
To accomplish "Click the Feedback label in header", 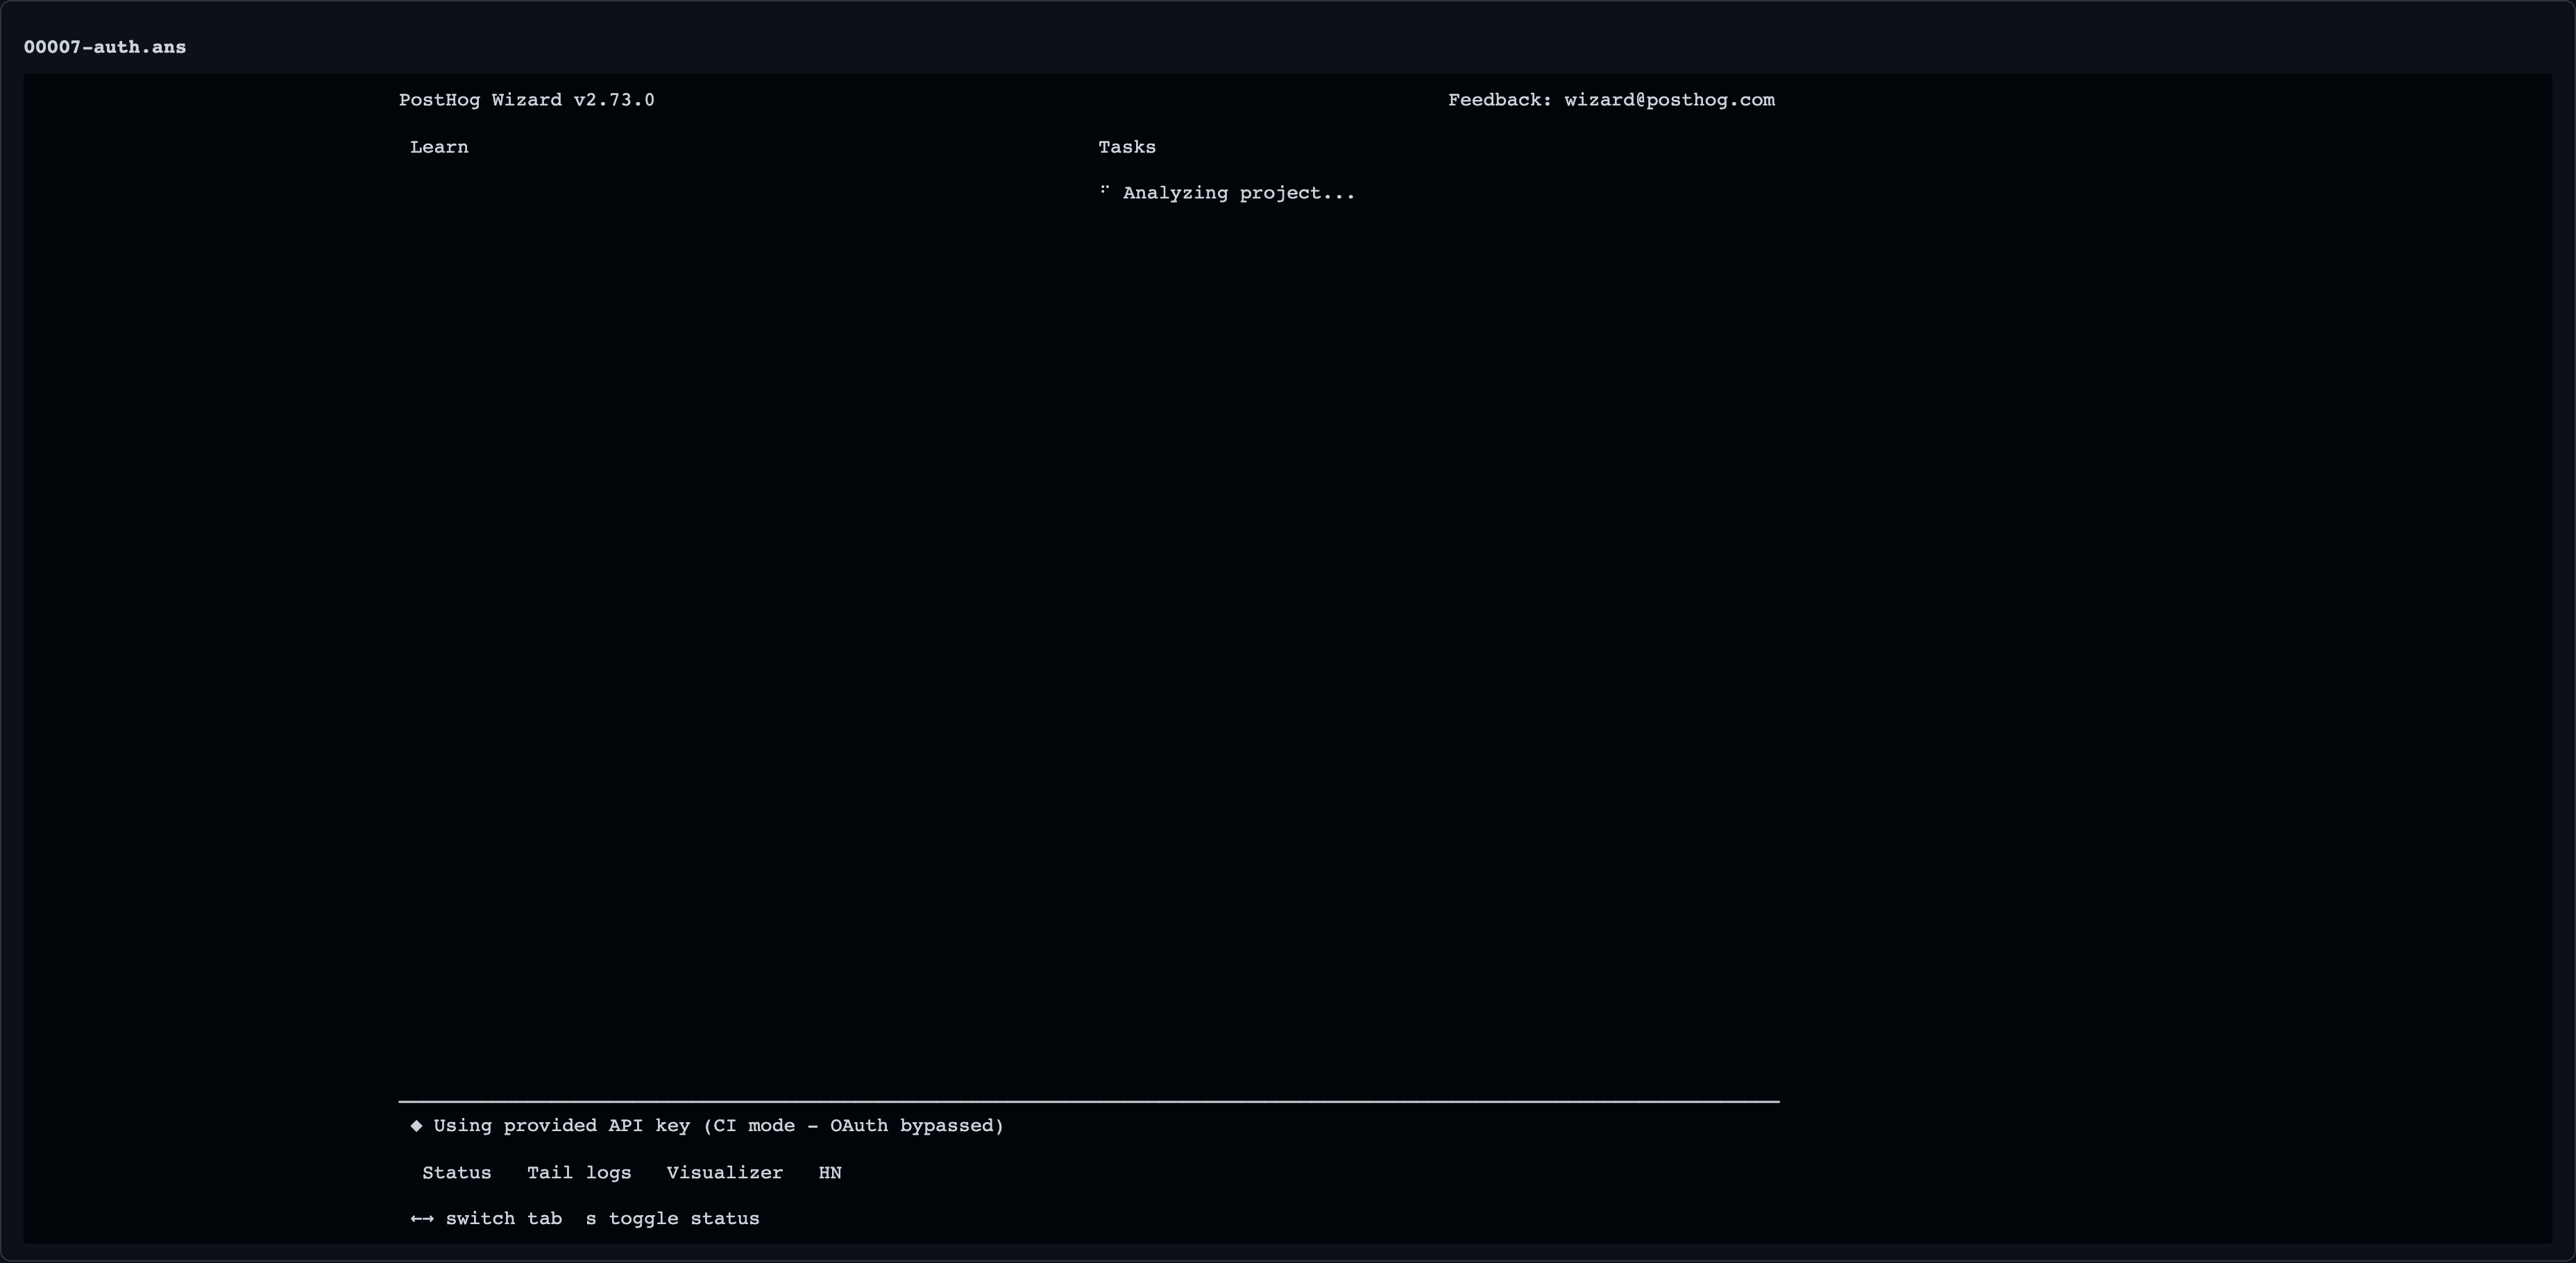I will pos(1500,100).
